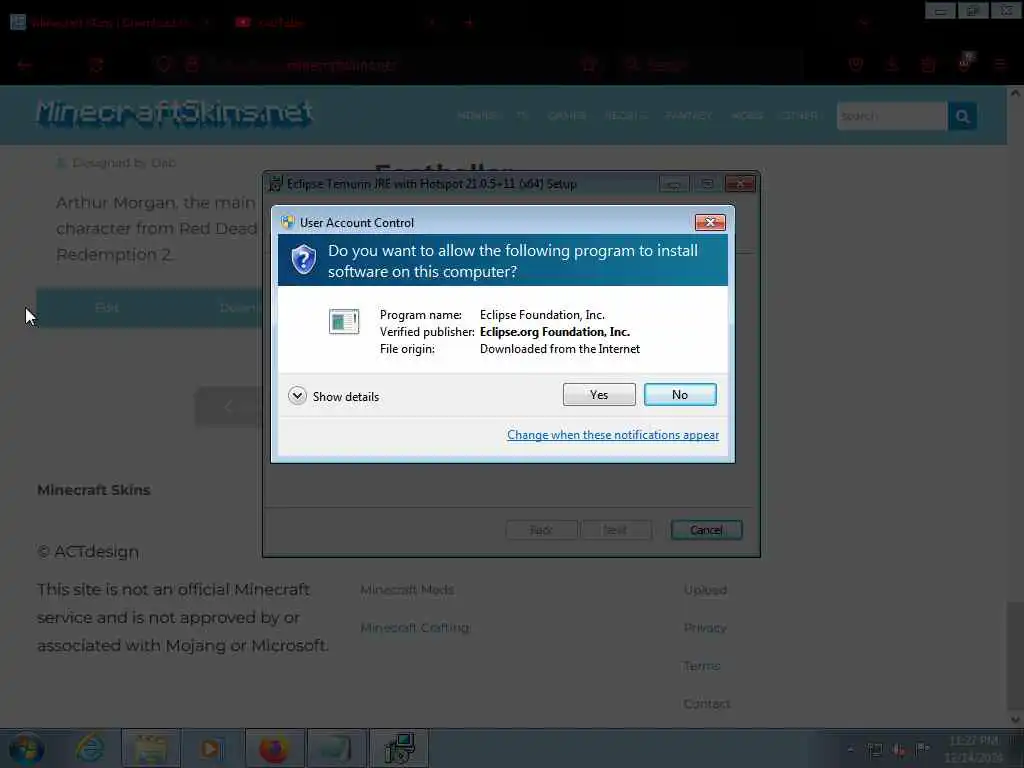Open the Minecraft Crafting footer link
The image size is (1024, 768).
[415, 628]
